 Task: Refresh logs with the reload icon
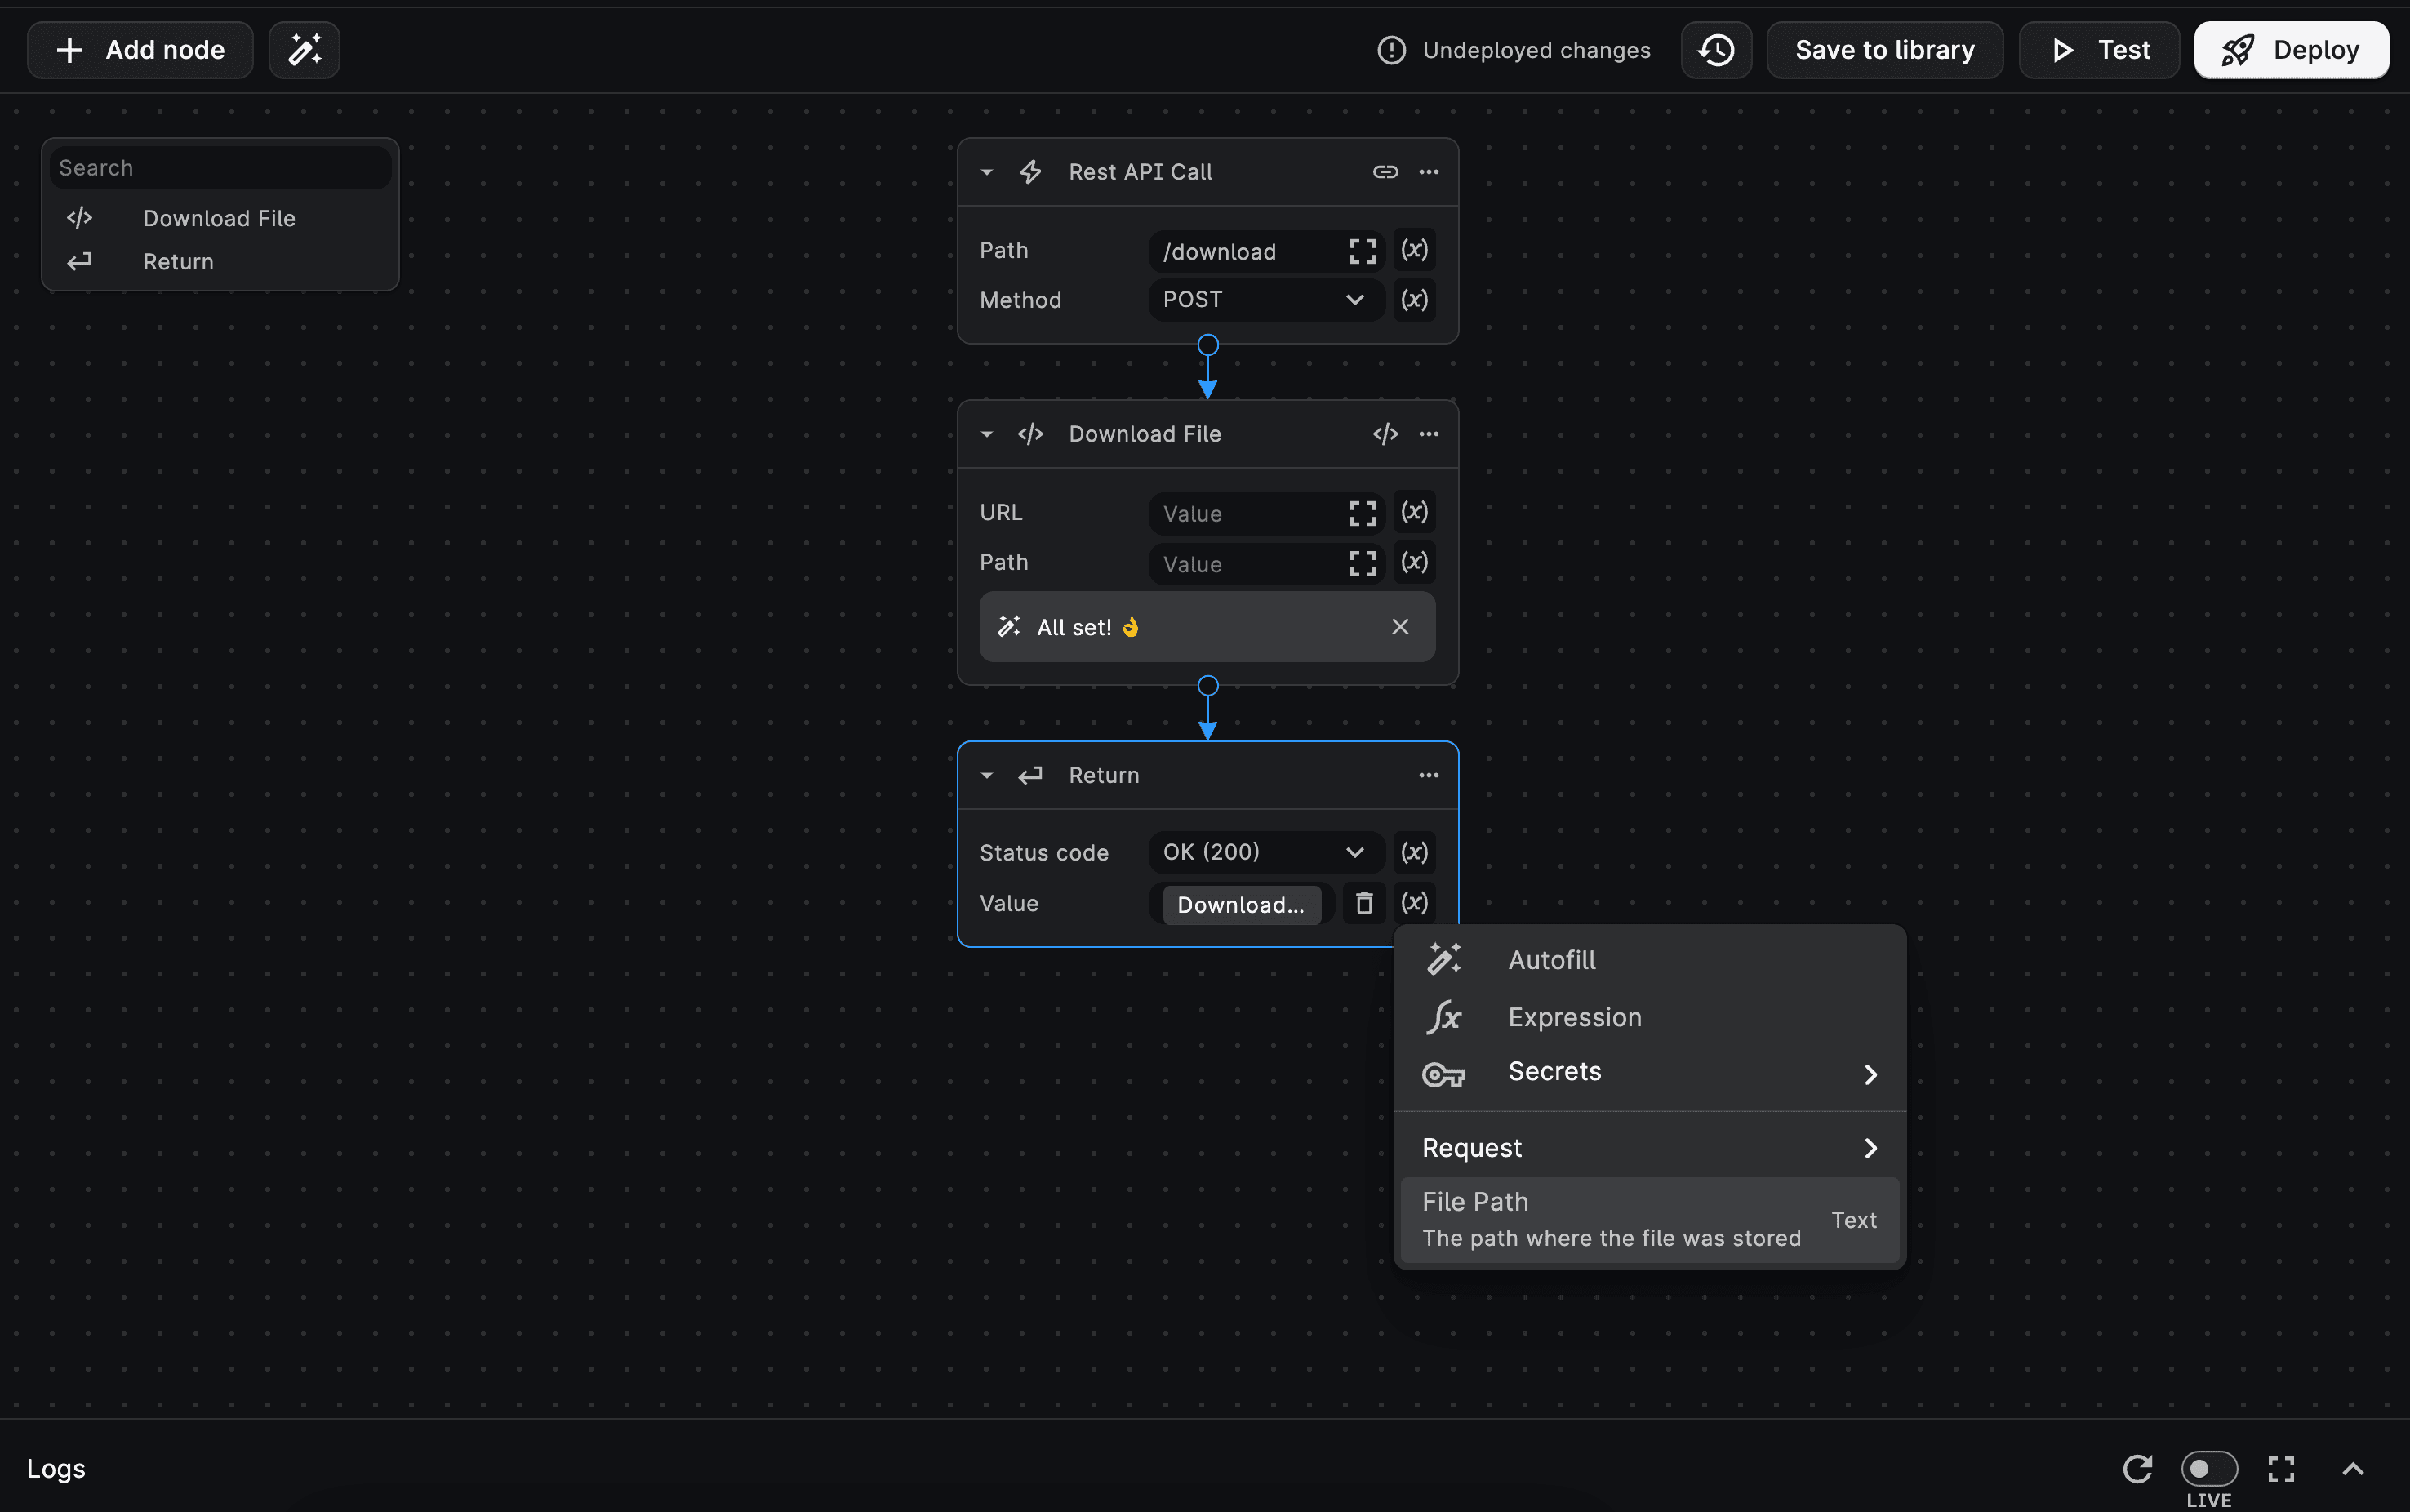click(2137, 1469)
